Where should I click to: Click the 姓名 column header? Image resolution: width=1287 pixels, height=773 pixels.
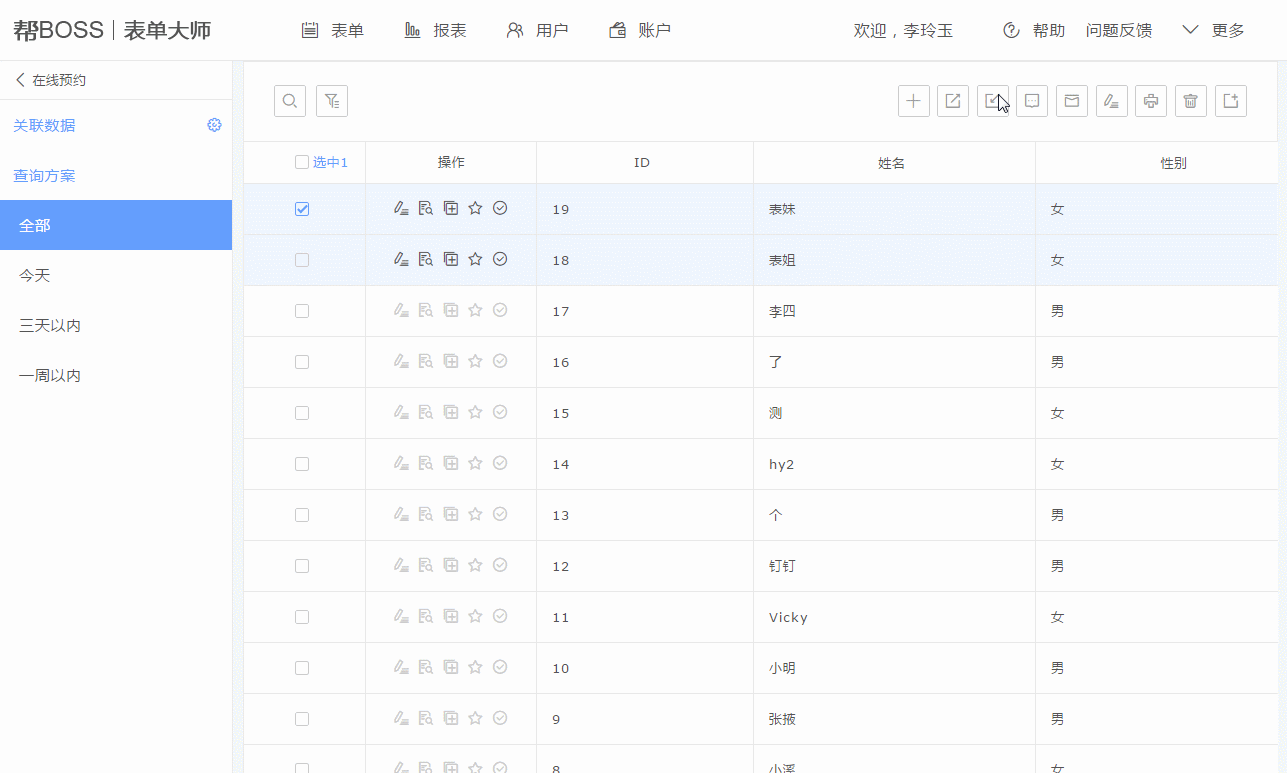891,163
